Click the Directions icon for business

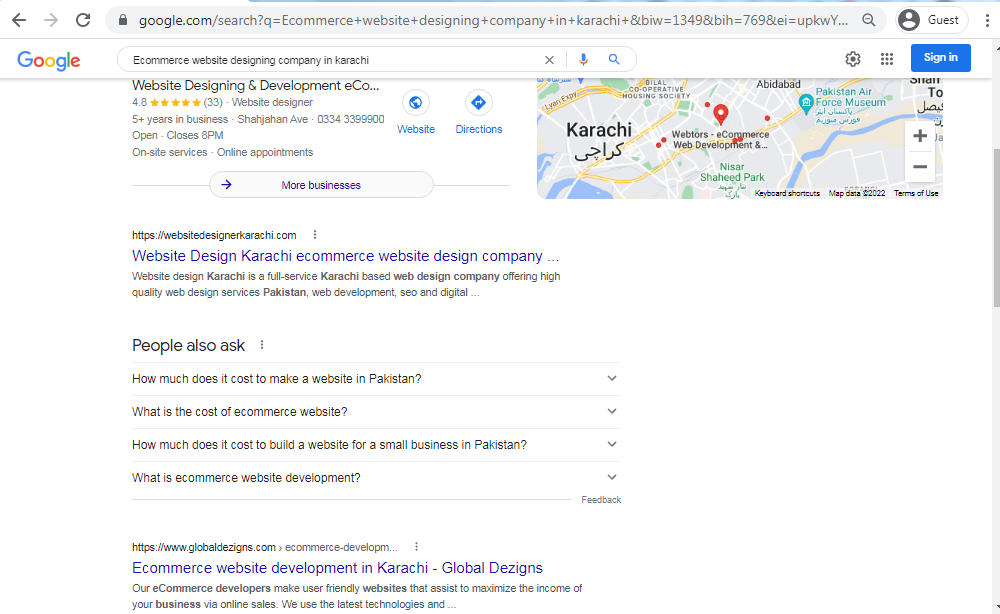[x=478, y=103]
